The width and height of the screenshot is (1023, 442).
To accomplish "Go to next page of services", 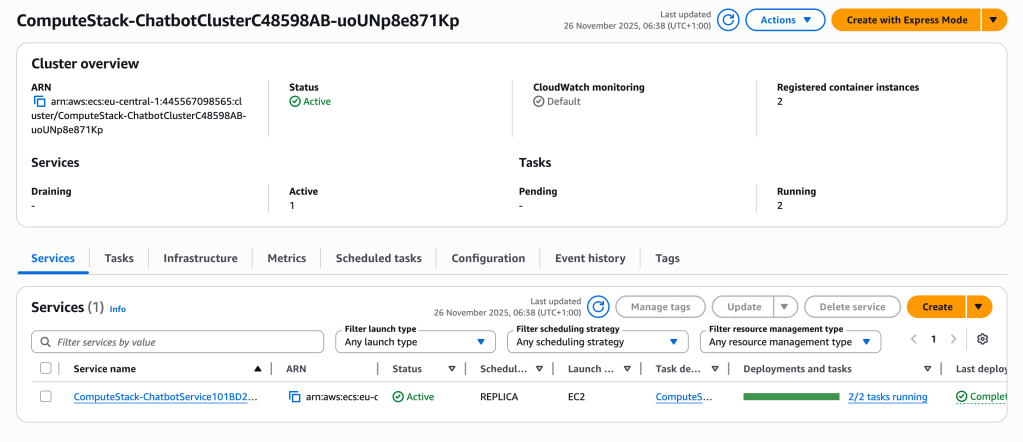I will (953, 340).
